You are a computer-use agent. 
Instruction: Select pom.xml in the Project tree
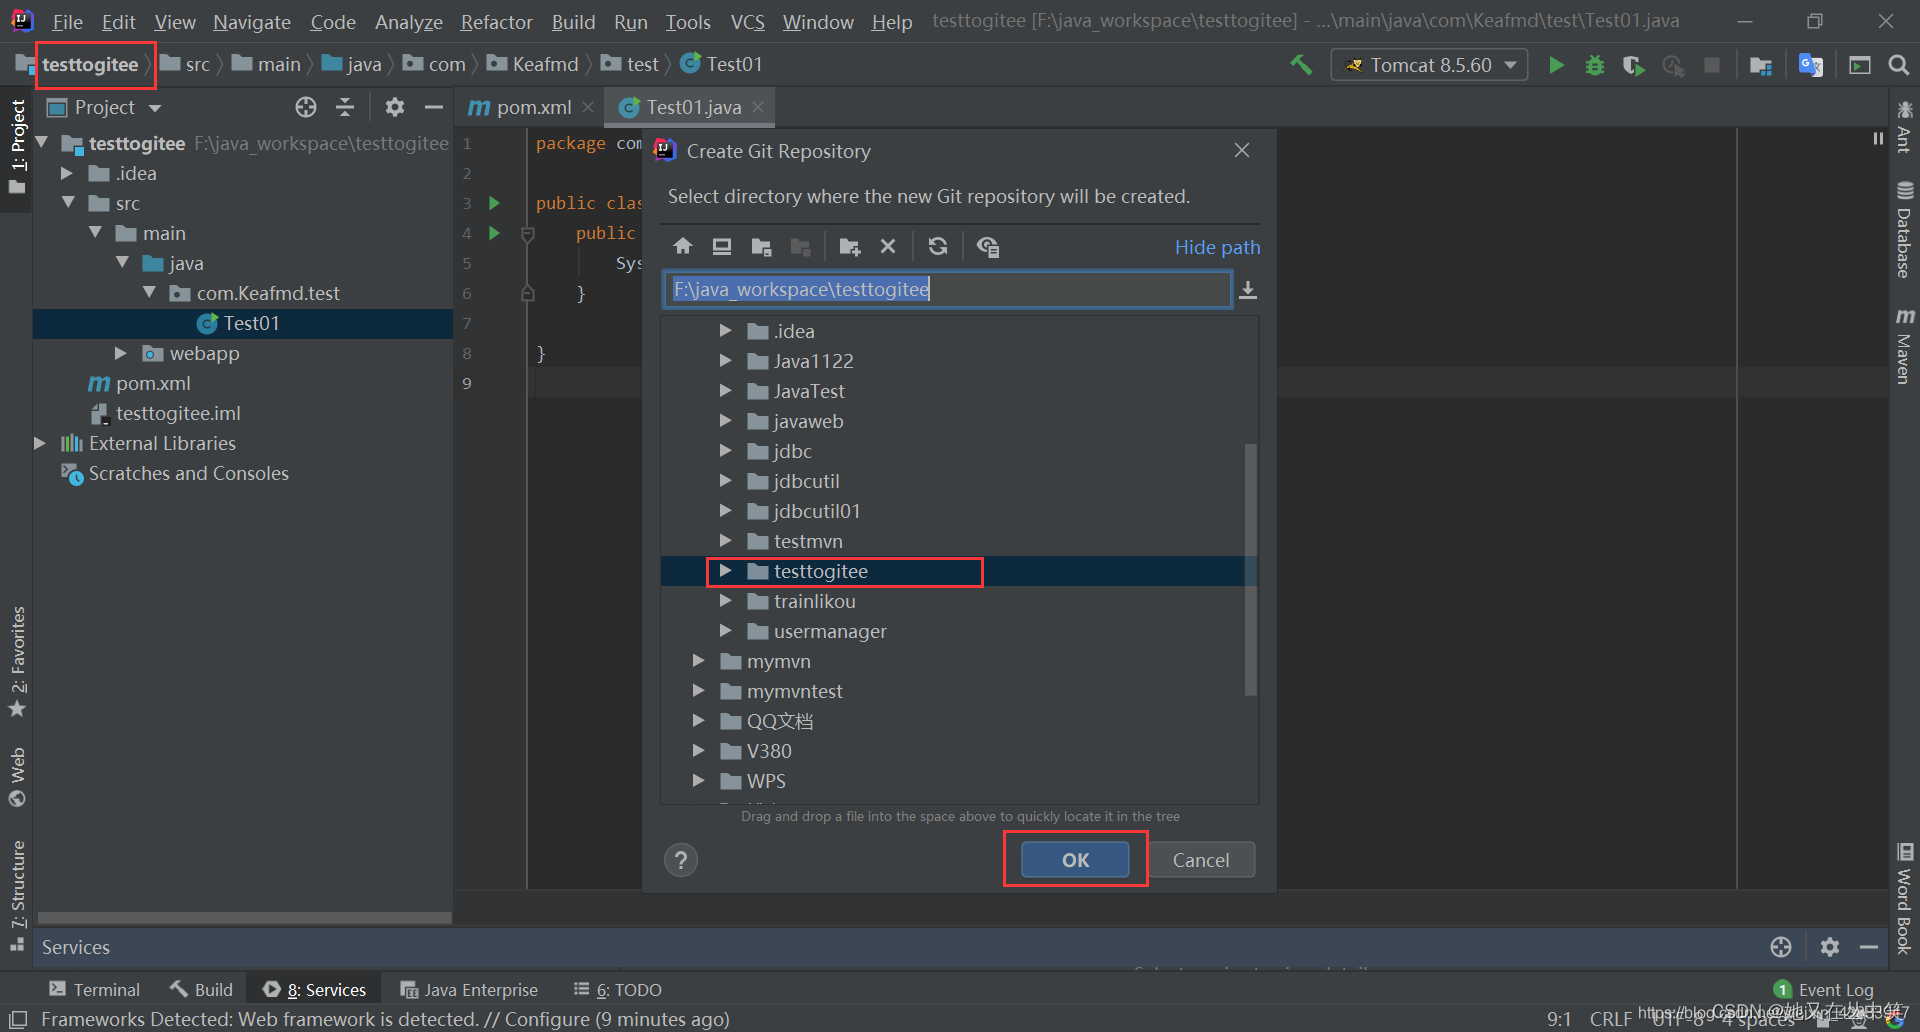click(152, 383)
